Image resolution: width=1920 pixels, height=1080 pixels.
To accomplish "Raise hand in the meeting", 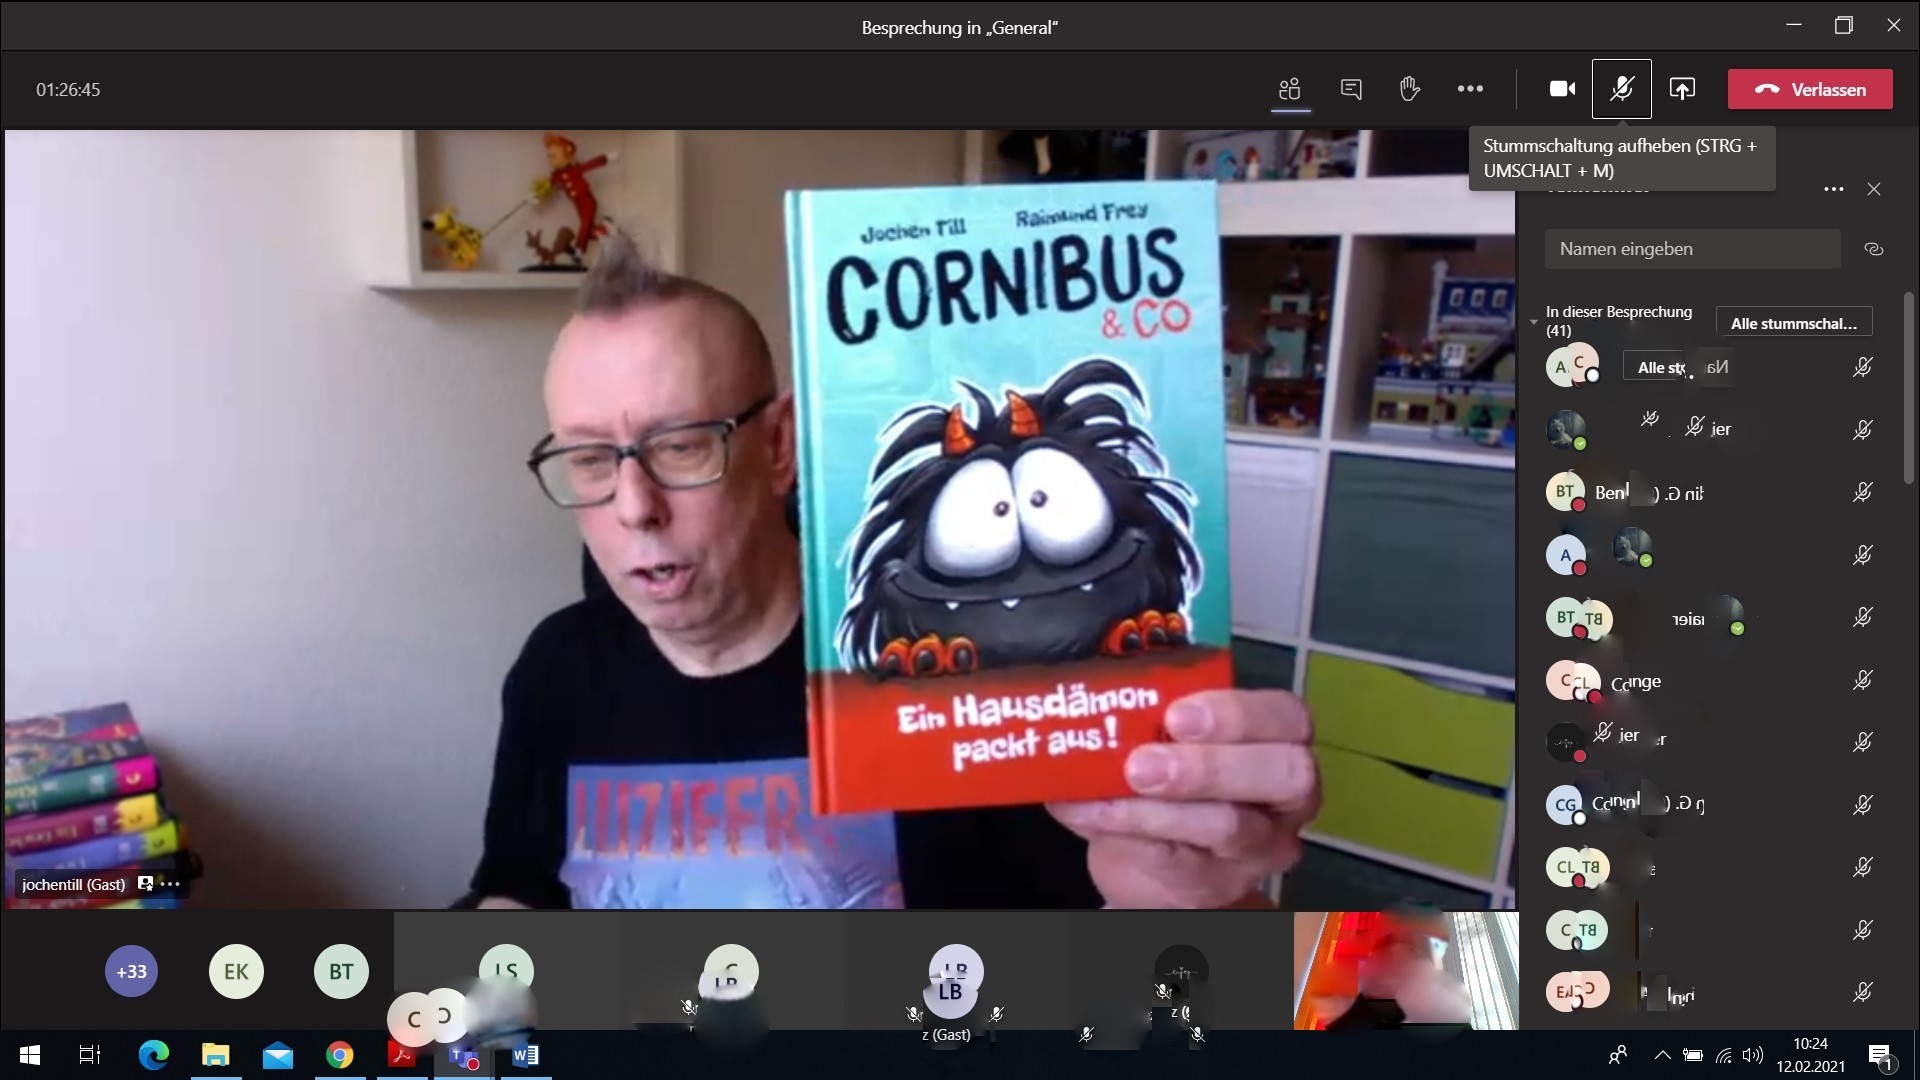I will click(1410, 89).
